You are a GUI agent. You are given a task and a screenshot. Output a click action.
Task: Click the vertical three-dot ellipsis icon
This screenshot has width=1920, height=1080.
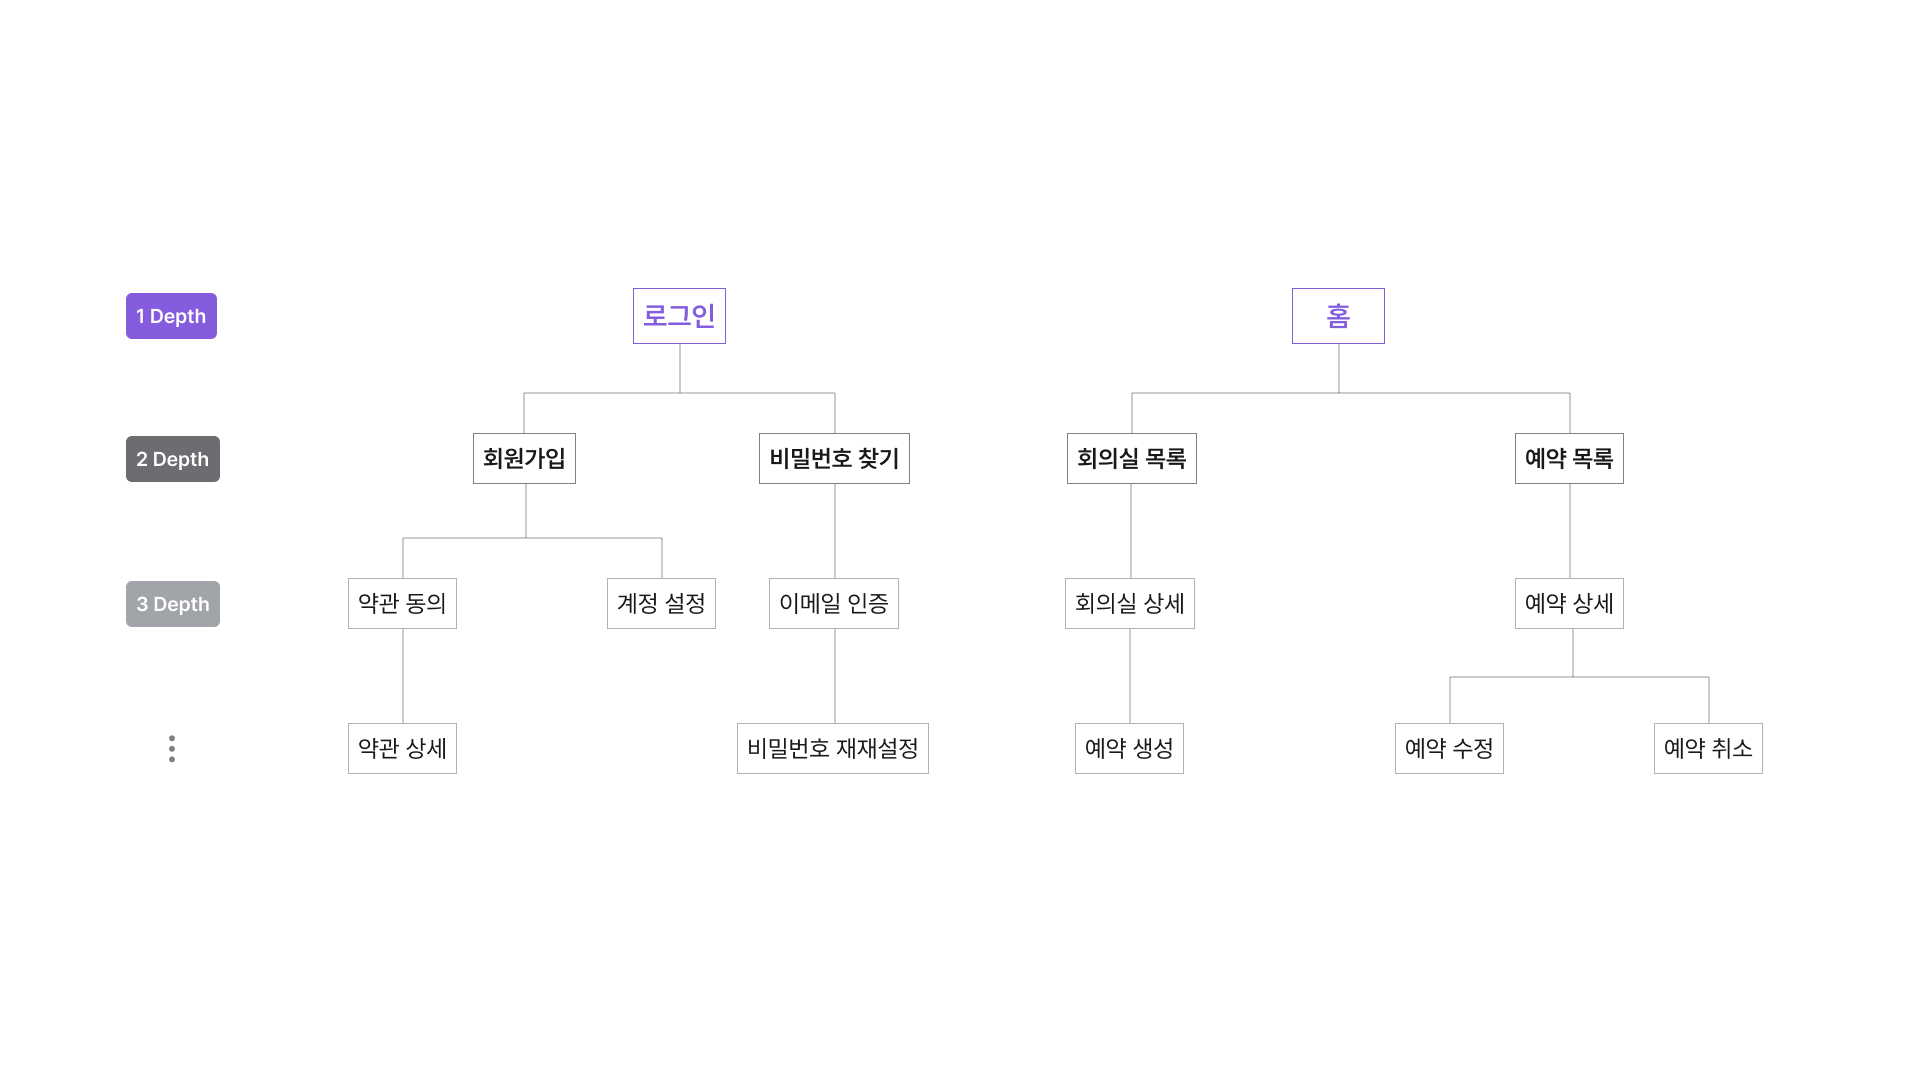pos(172,749)
